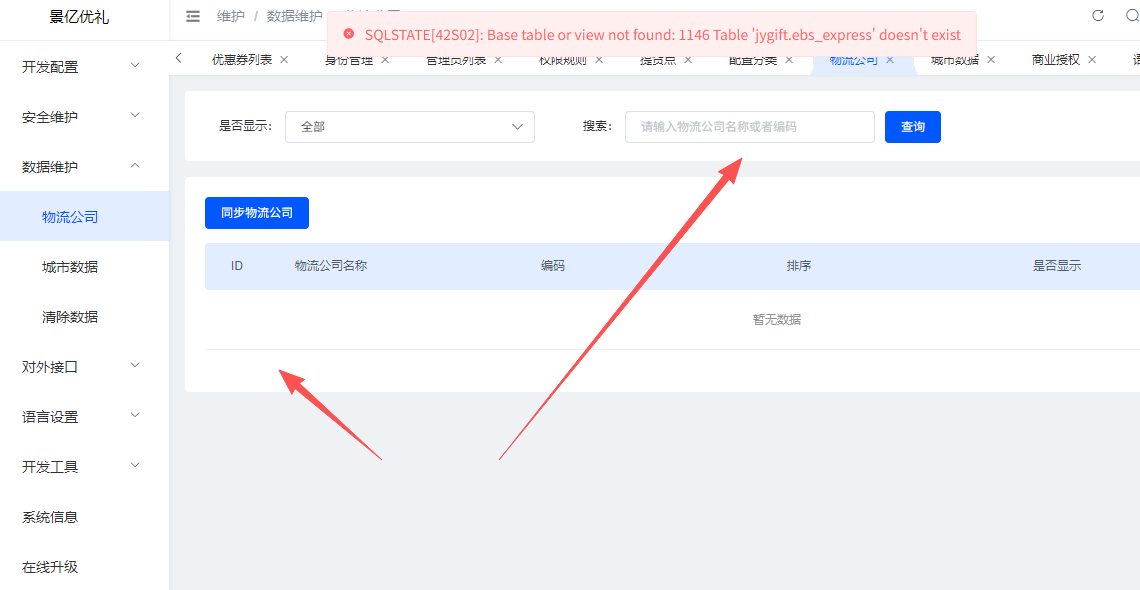The image size is (1140, 590).
Task: Click the 查询 search button
Action: (912, 126)
